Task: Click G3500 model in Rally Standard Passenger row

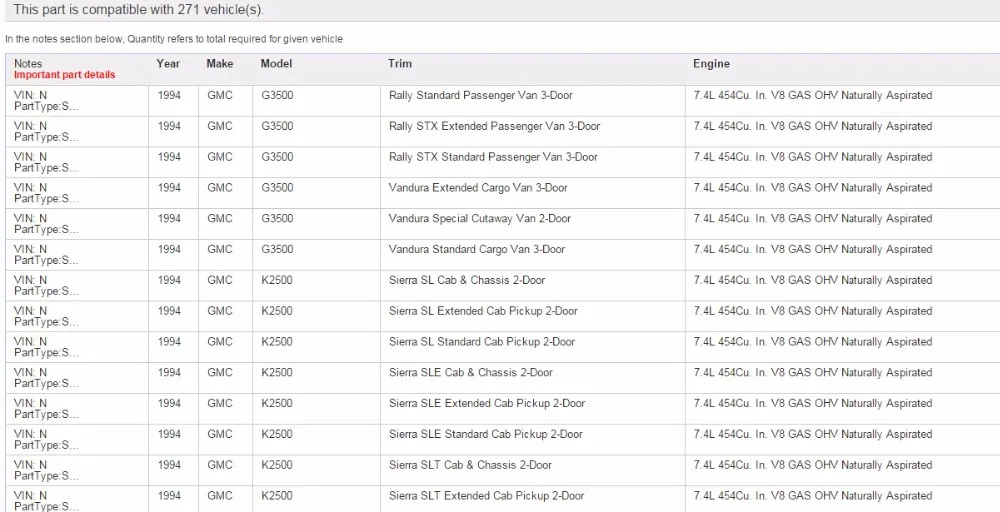Action: click(x=277, y=96)
